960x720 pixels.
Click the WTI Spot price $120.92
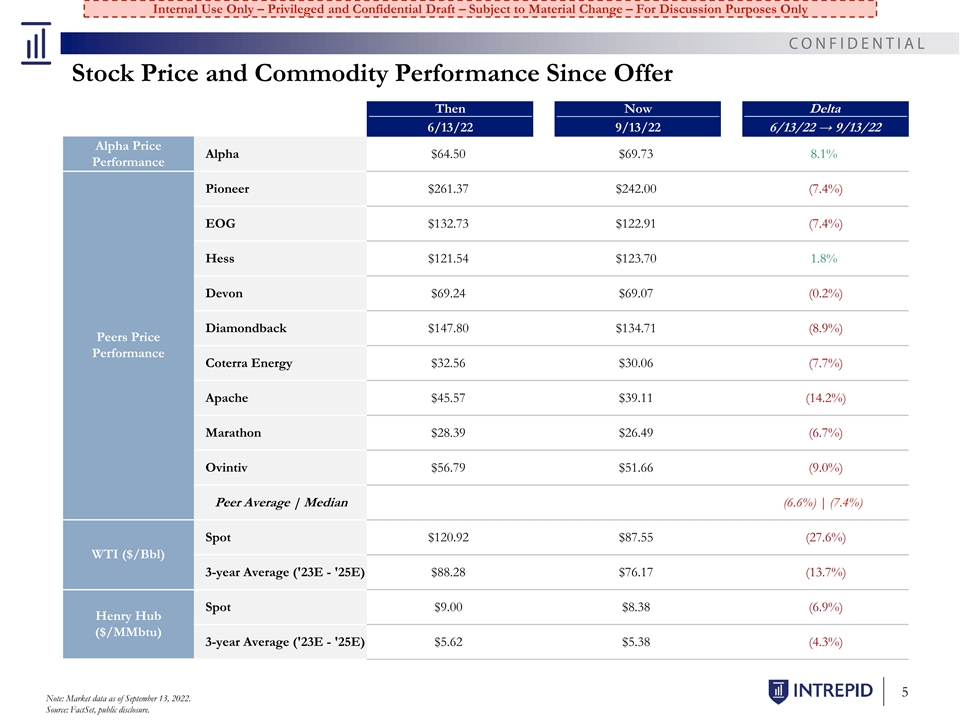pyautogui.click(x=449, y=537)
